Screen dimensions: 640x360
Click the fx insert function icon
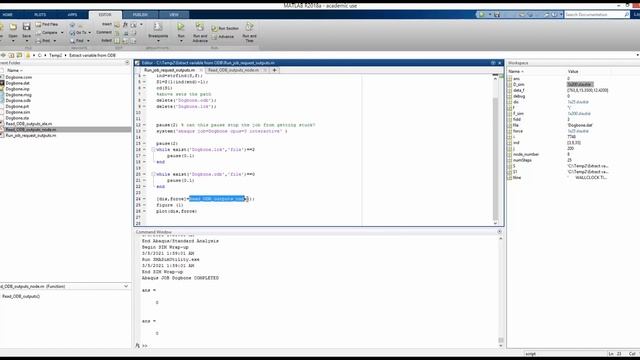pos(125,25)
